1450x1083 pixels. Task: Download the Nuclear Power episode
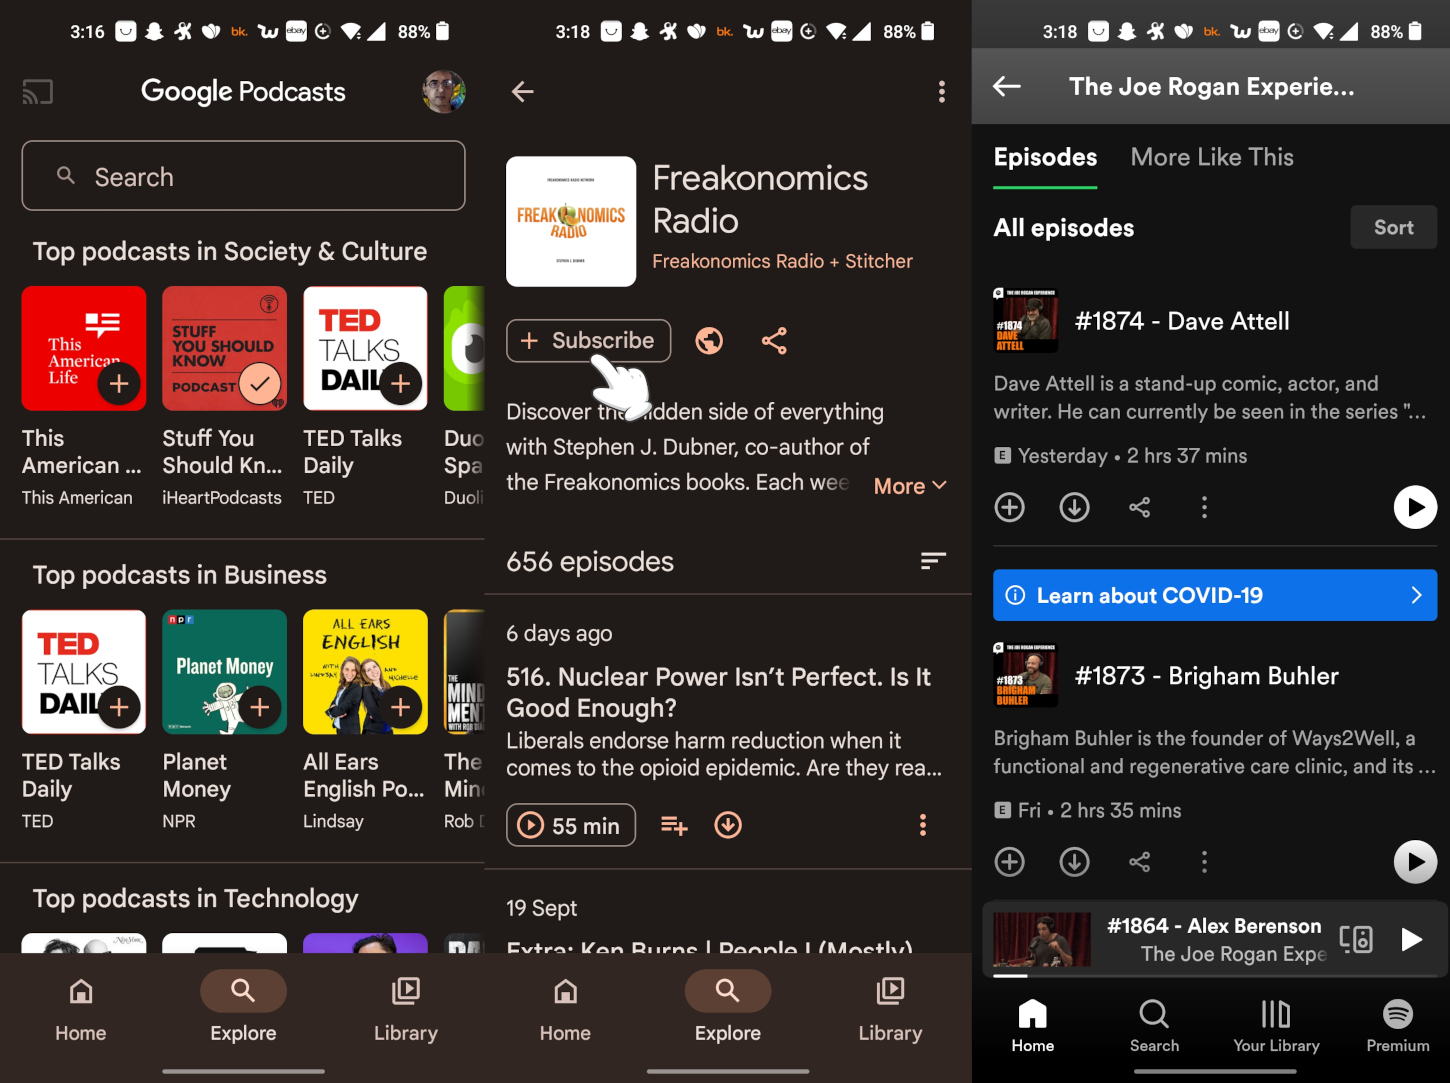point(728,824)
